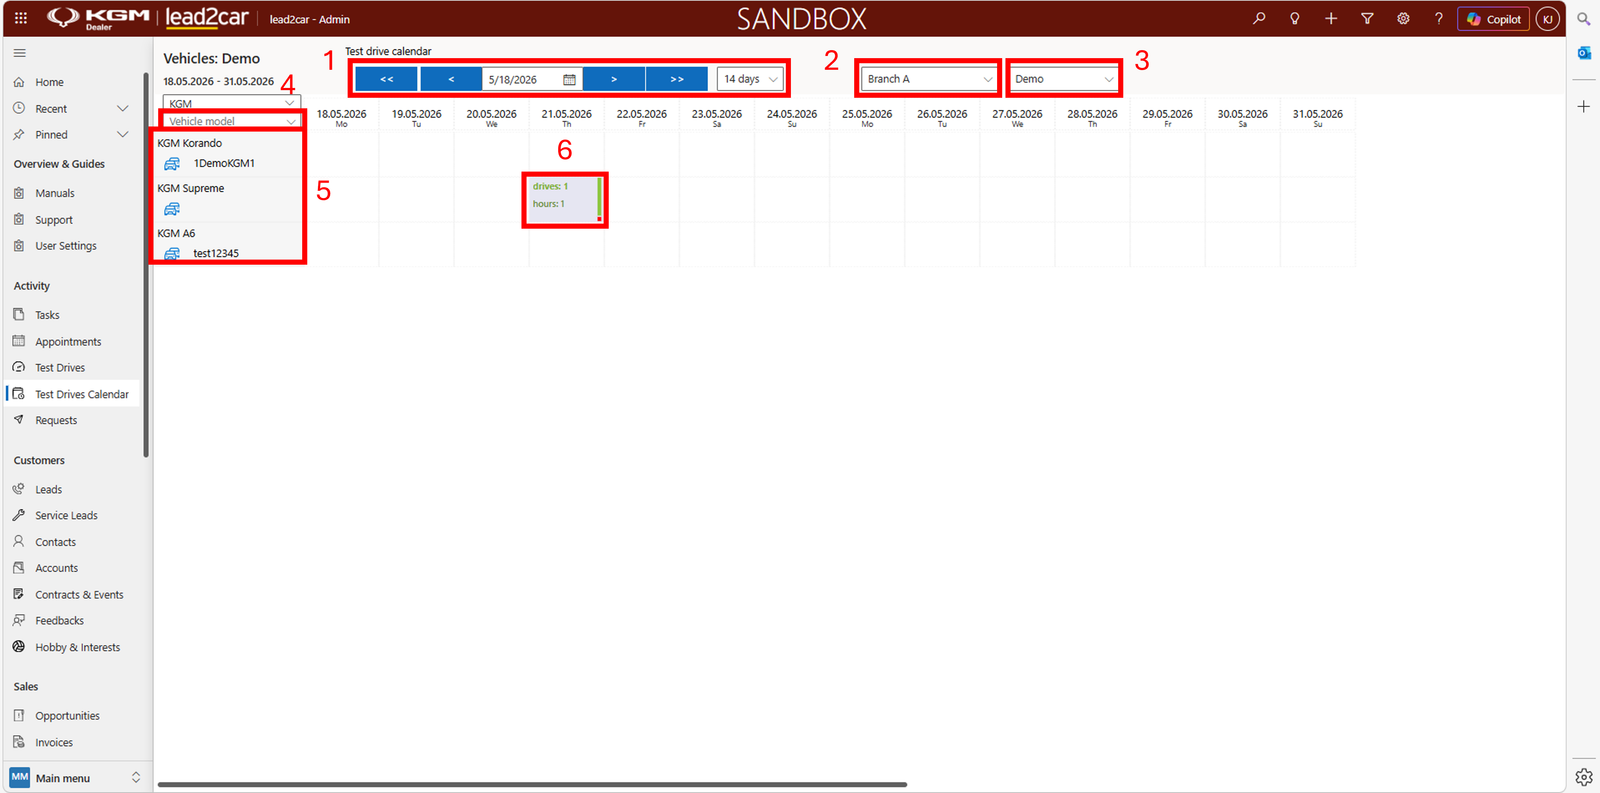
Task: Open the Branch A dropdown
Action: 929,79
